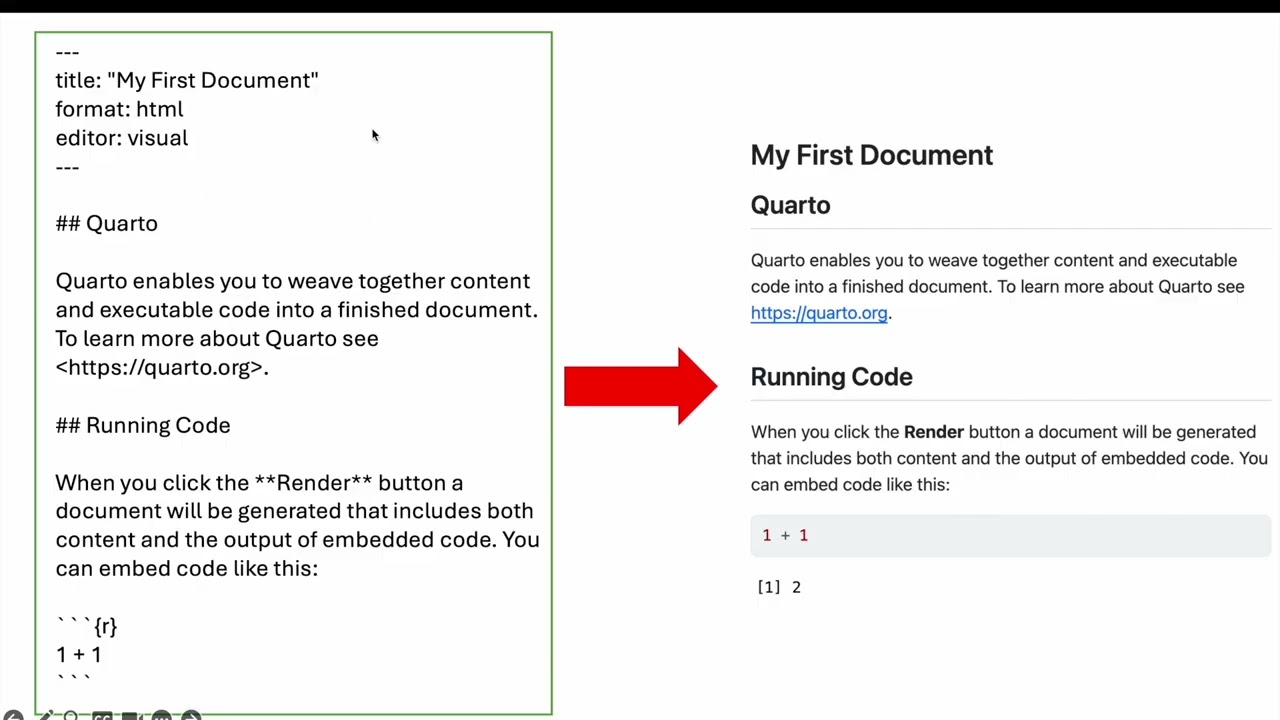Select the pen annotation tool icon
Image resolution: width=1280 pixels, height=720 pixels.
[x=46, y=716]
